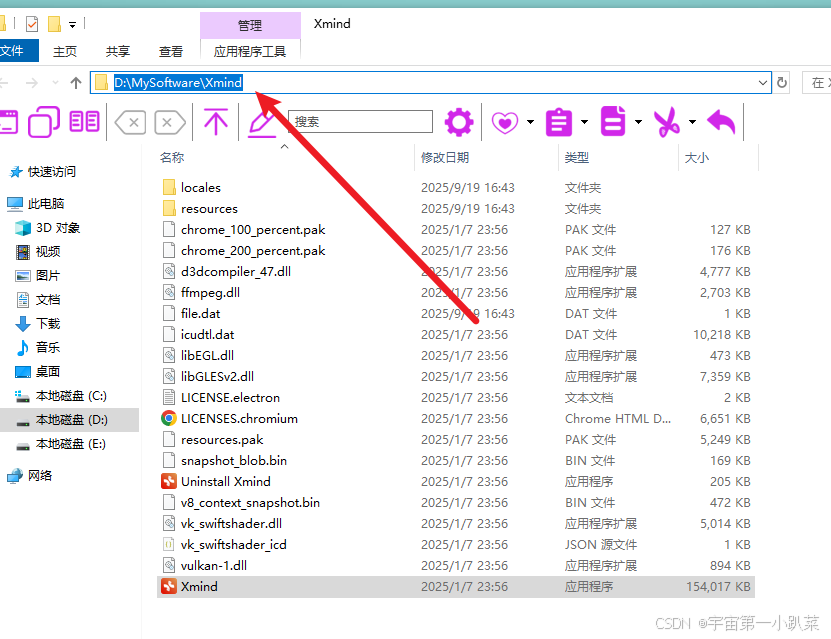Switch to the 共享 ribbon tab
The width and height of the screenshot is (831, 639).
click(x=118, y=51)
